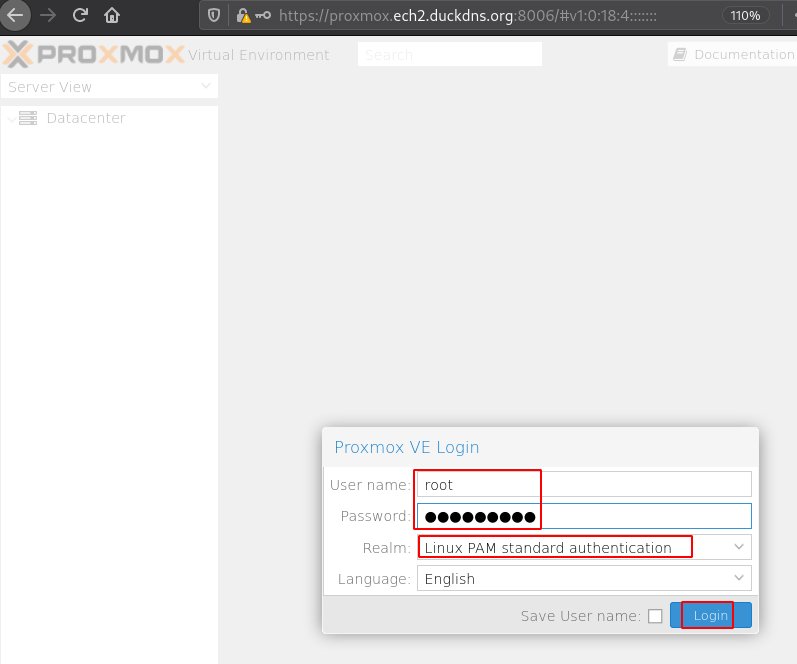
Task: Select the Virtual Environment label text
Action: click(x=259, y=54)
